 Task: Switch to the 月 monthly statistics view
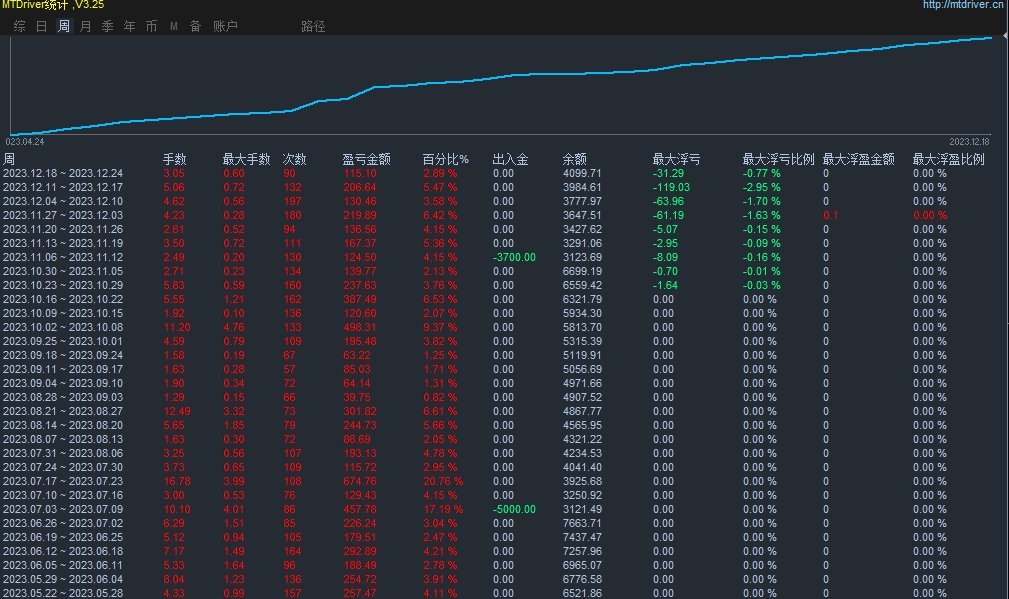pyautogui.click(x=86, y=27)
